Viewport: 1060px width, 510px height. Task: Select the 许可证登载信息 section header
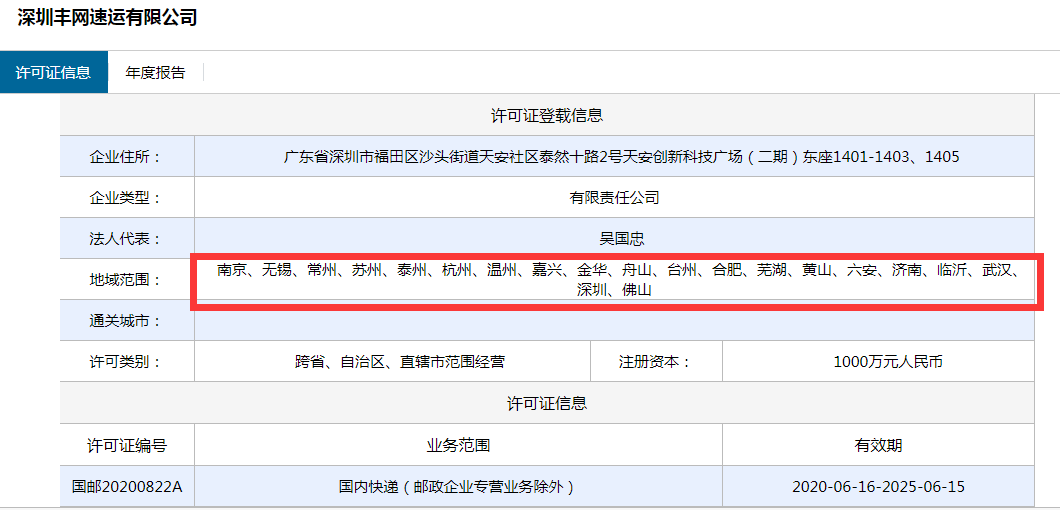547,116
